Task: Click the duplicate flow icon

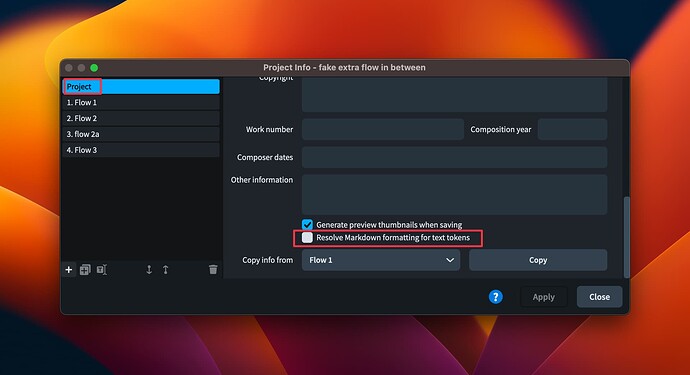Action: (85, 269)
